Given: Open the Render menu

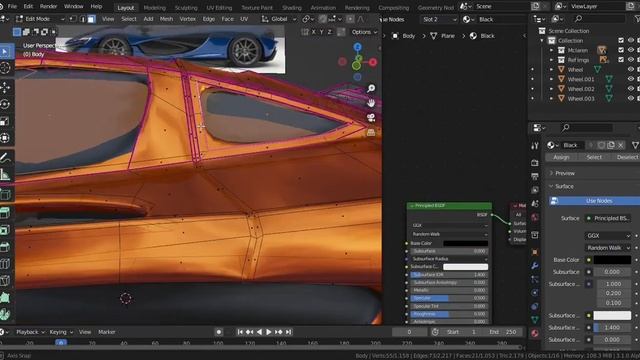Looking at the screenshot, I should 49,6.
